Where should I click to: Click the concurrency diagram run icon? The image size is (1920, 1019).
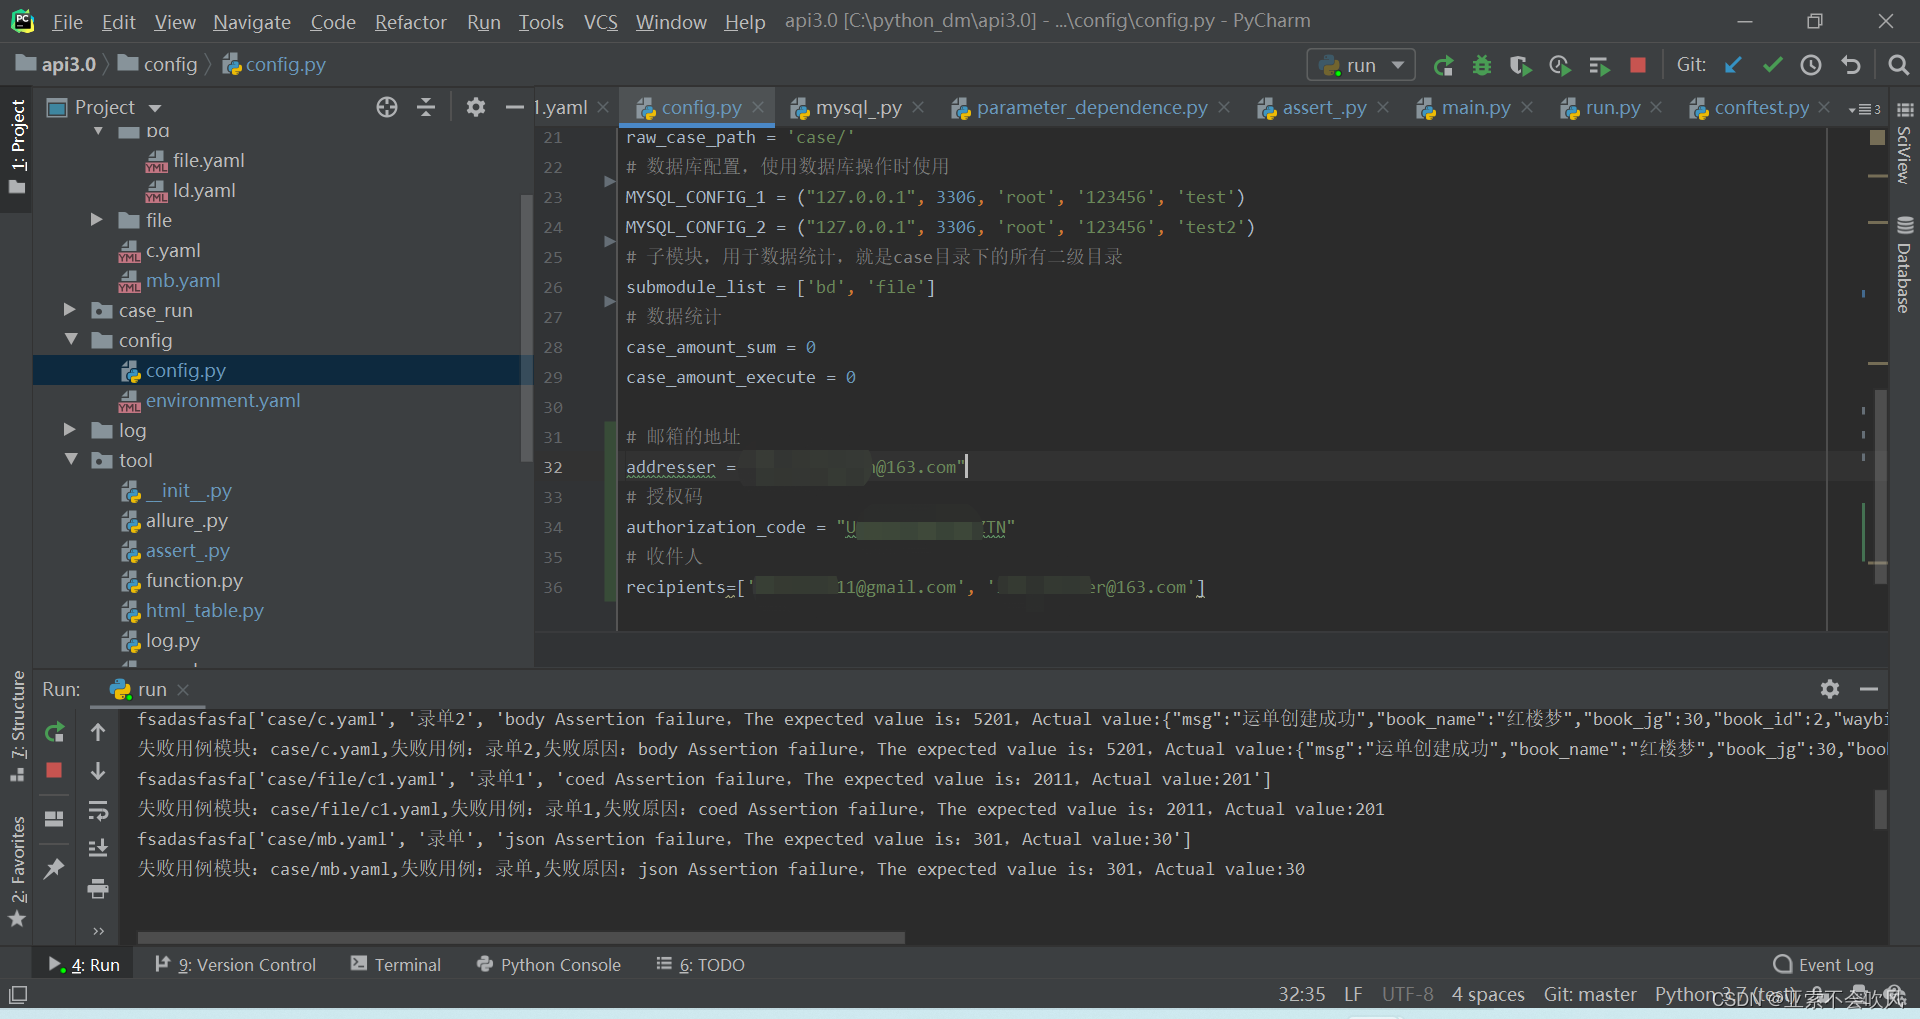[1598, 66]
